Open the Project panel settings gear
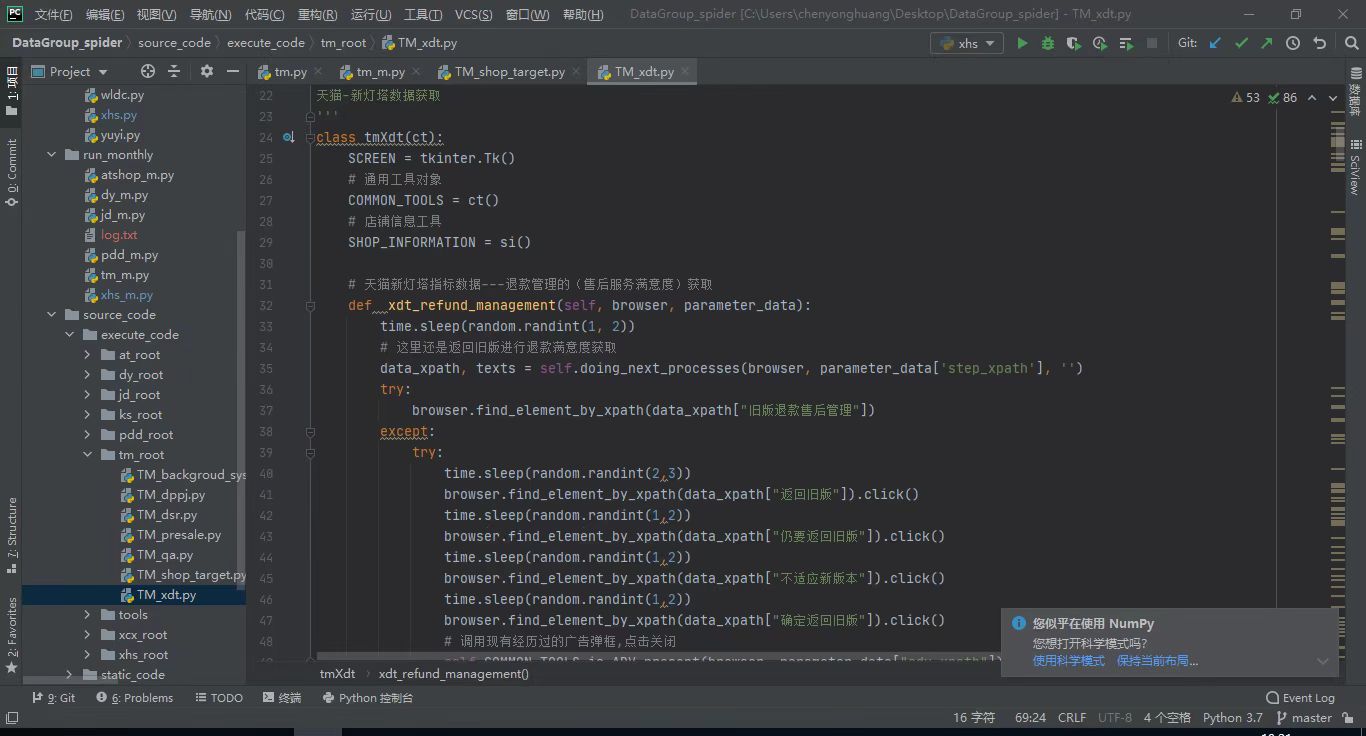 click(207, 71)
